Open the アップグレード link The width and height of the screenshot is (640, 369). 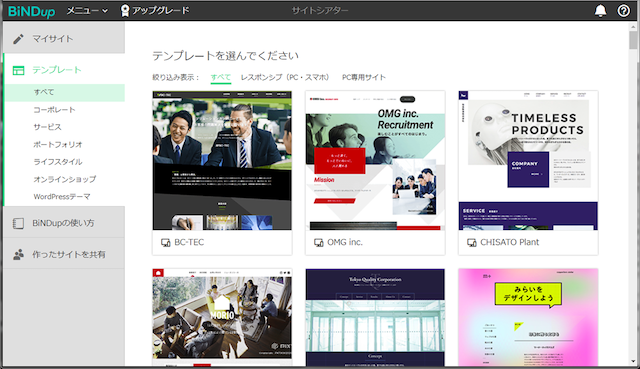point(160,10)
